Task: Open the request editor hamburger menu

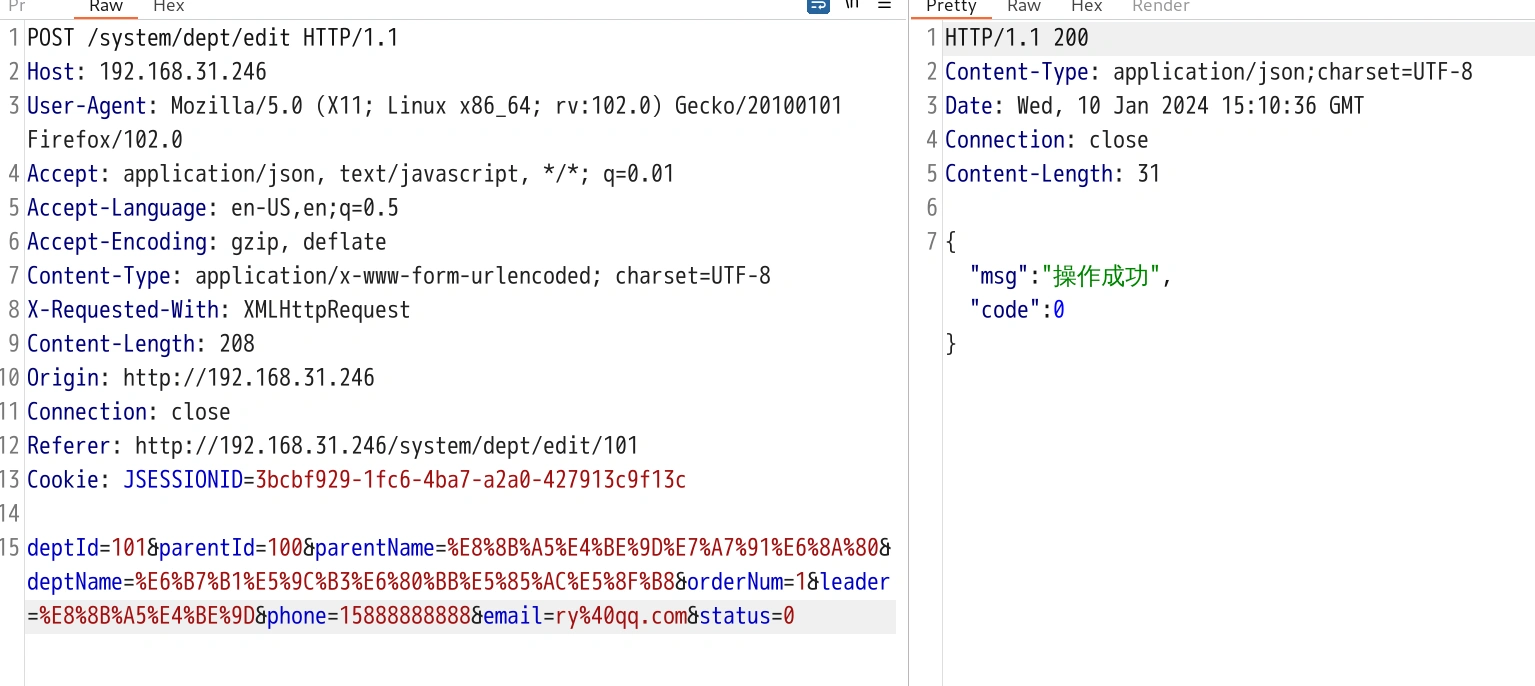Action: [x=884, y=5]
